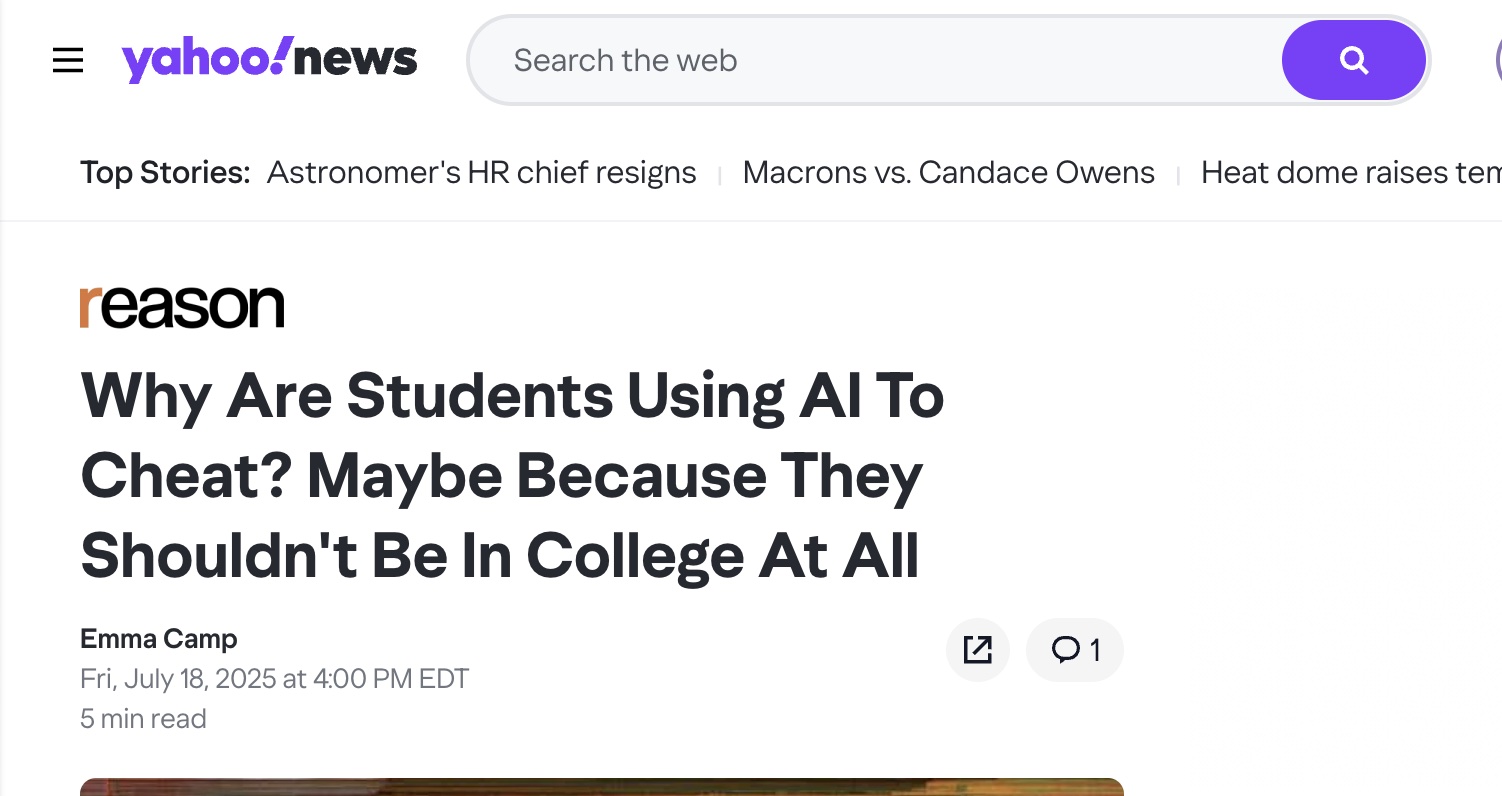
Task: Click the word "news" in the header logo
Action: point(356,61)
